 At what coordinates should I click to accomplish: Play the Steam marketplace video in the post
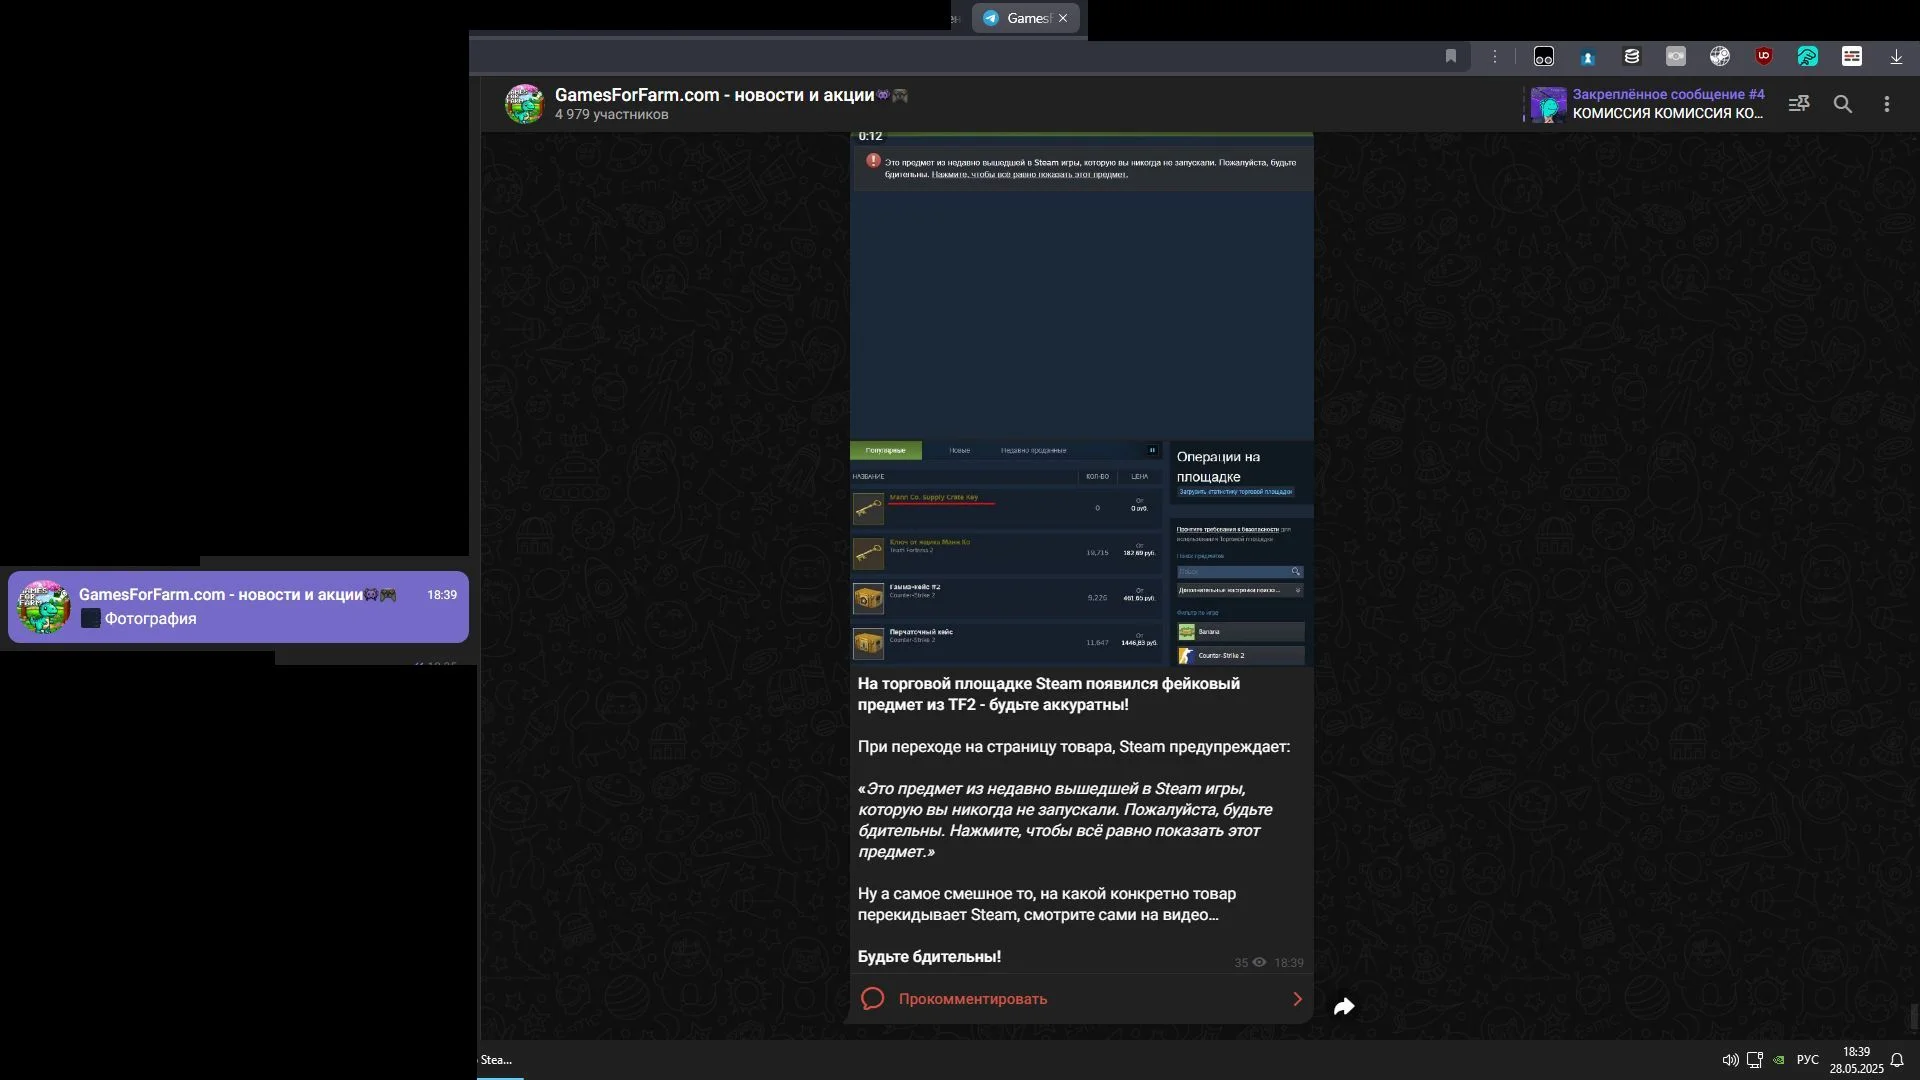[x=1082, y=398]
